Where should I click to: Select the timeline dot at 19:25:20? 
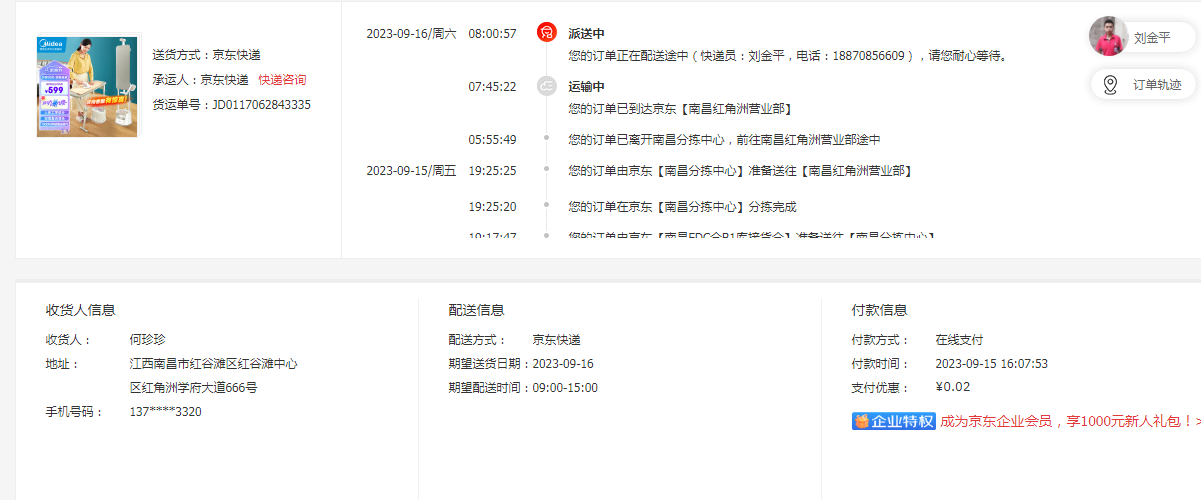pos(546,205)
